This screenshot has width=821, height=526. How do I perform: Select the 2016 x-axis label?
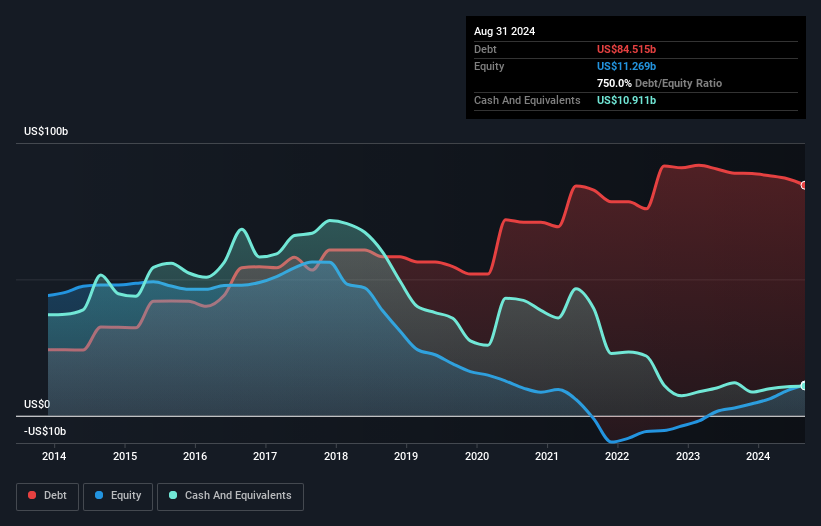click(195, 456)
